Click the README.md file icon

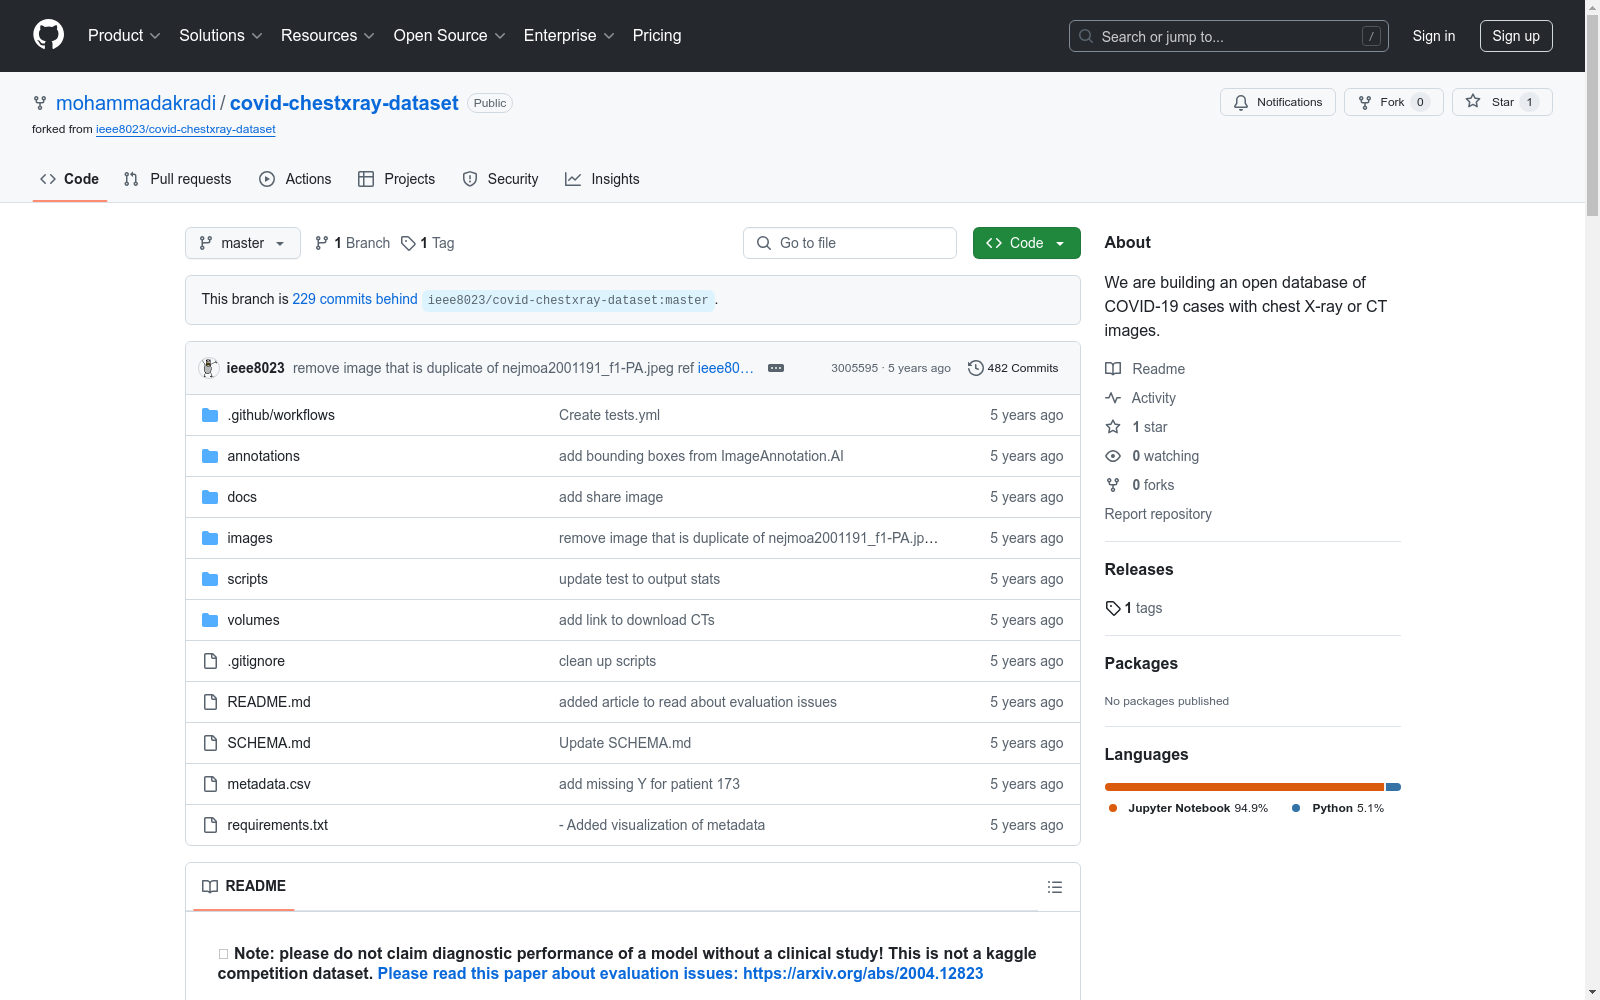coord(210,702)
